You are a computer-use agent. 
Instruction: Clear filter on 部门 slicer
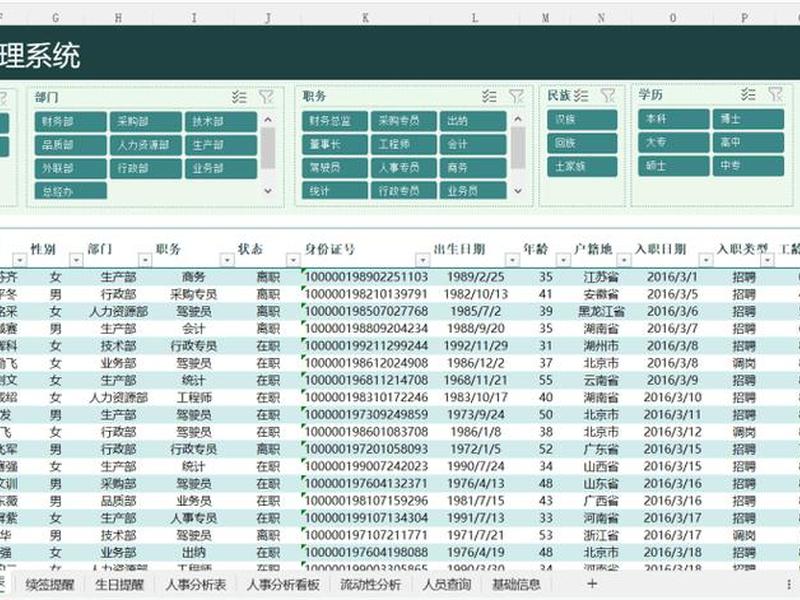pos(266,96)
